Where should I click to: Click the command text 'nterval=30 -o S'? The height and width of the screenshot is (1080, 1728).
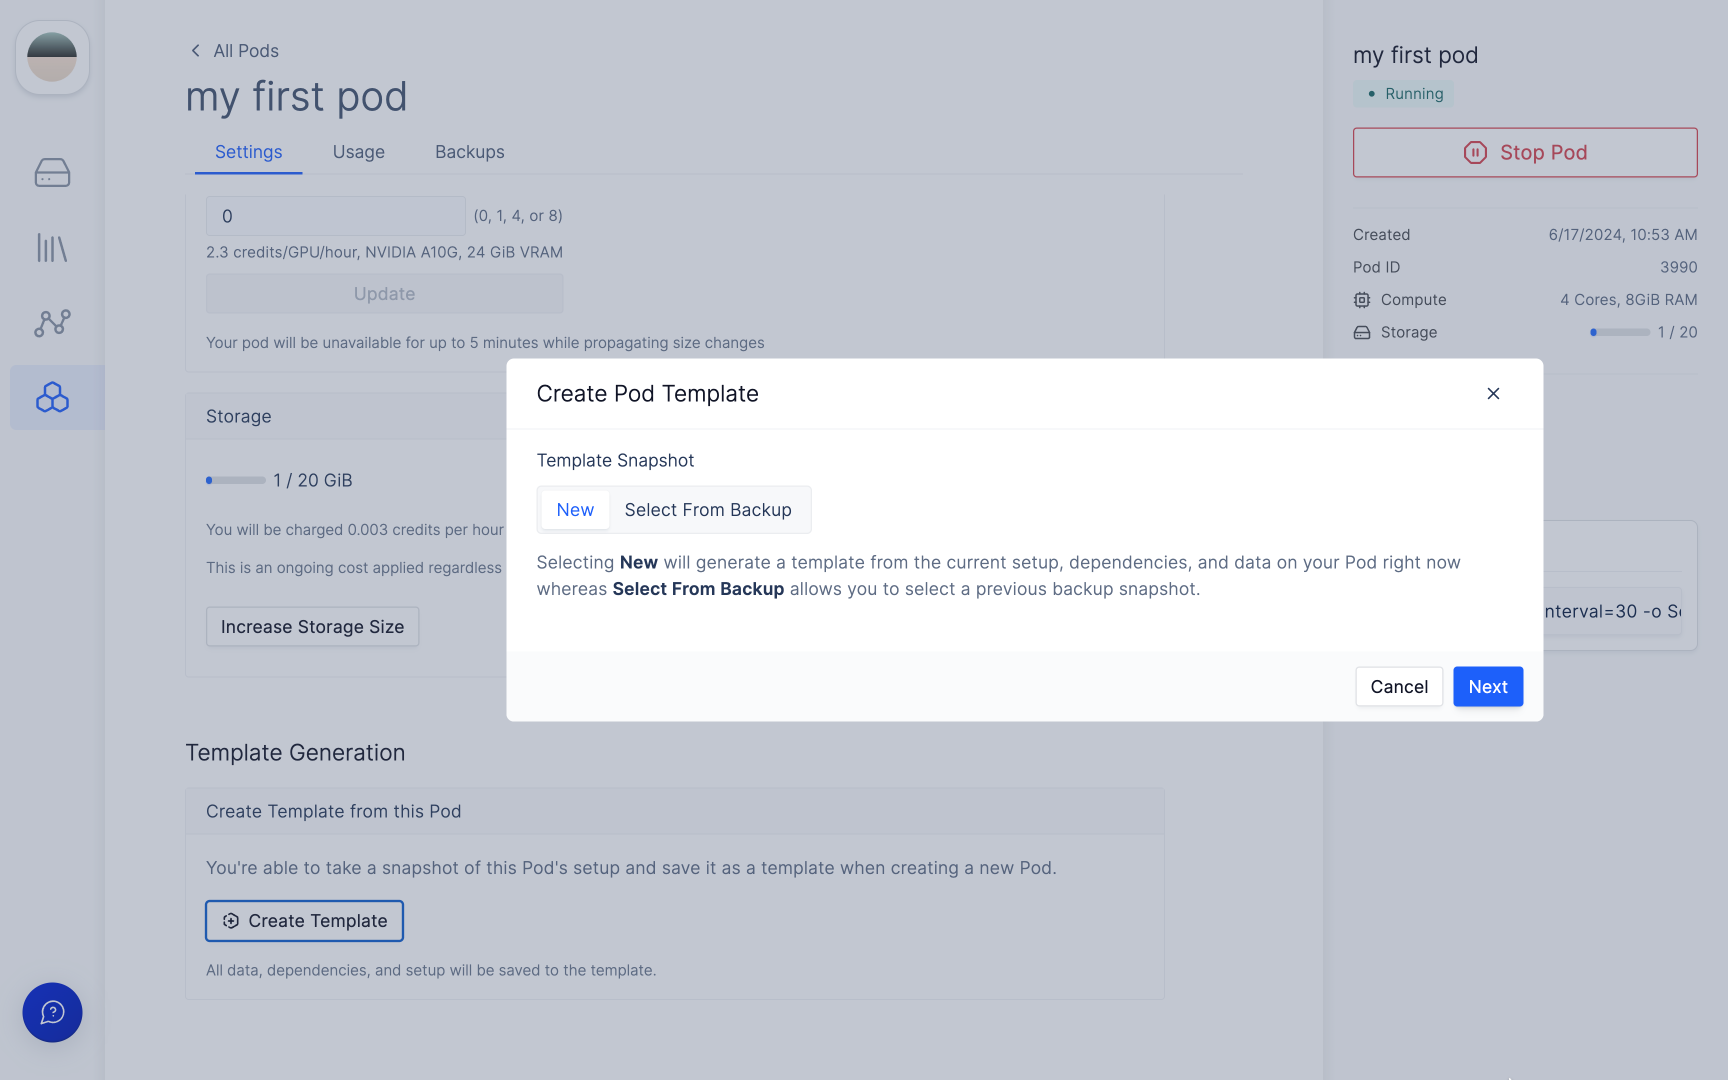tap(1613, 611)
